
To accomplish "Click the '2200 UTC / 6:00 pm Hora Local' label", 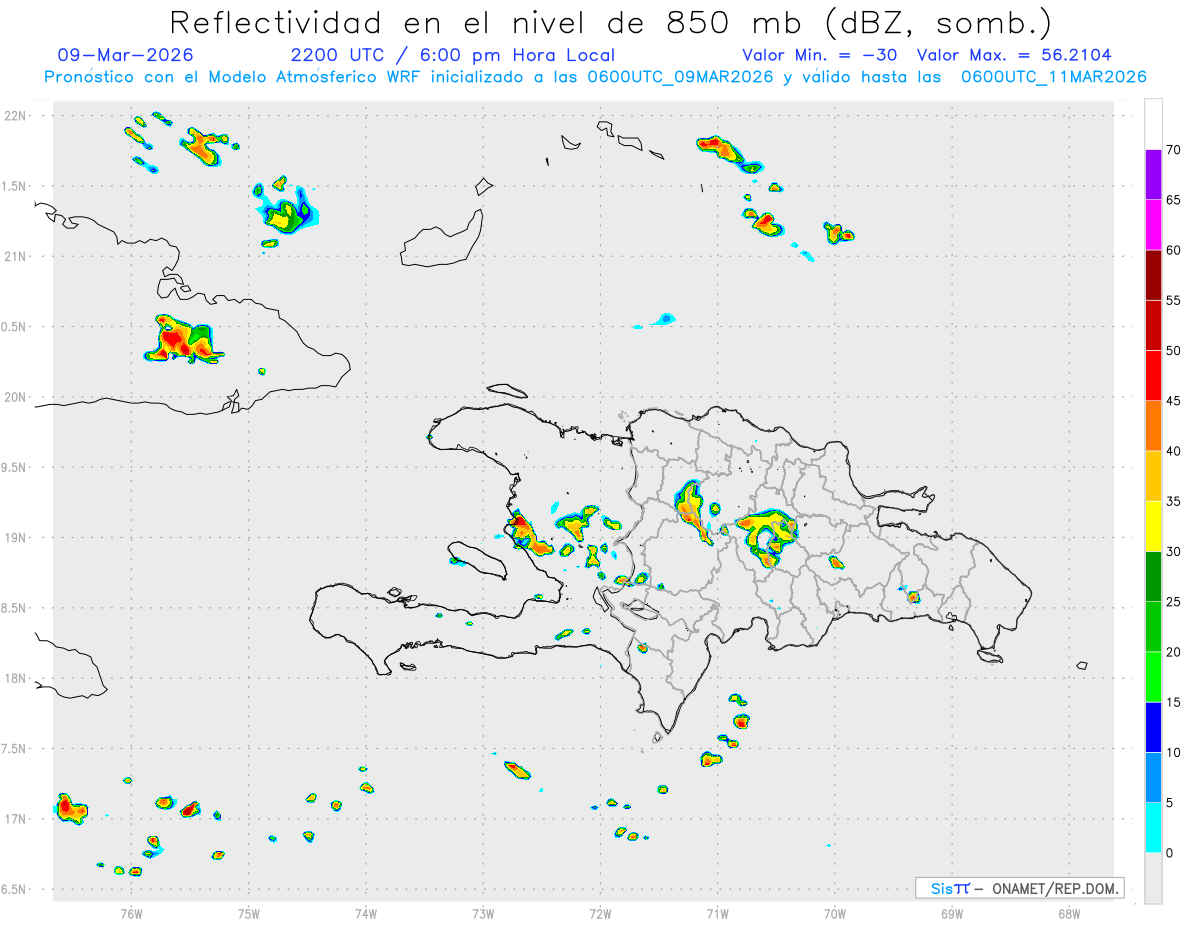I will (x=453, y=55).
